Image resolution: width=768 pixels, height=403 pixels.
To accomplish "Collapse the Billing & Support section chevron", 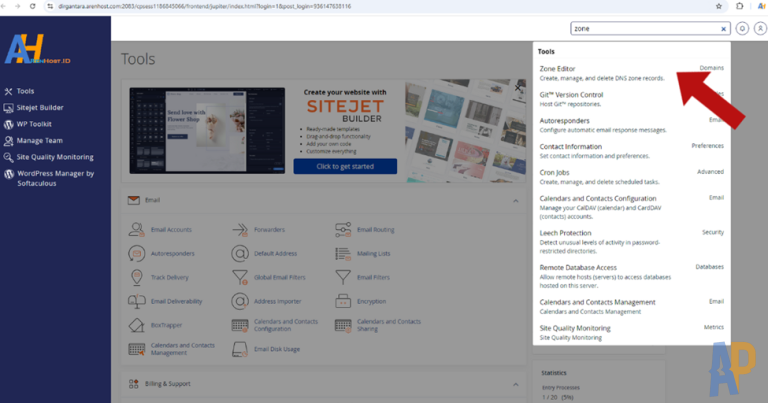I will [516, 384].
